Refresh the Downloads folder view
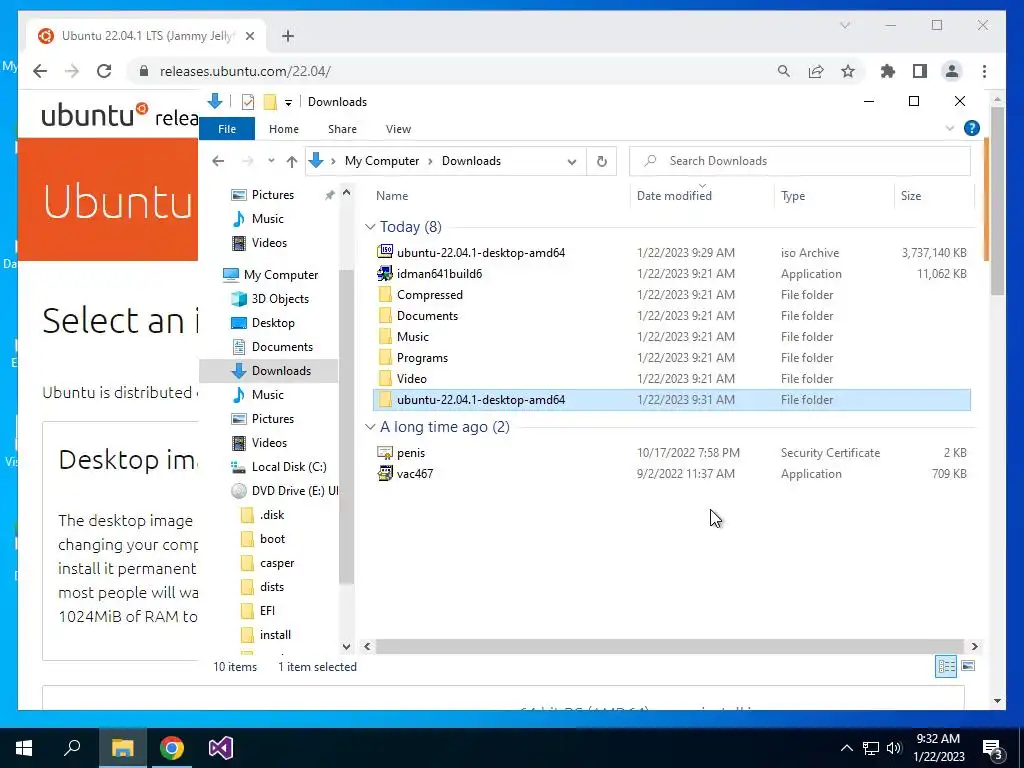Screen dimensions: 1024x768 (602, 161)
